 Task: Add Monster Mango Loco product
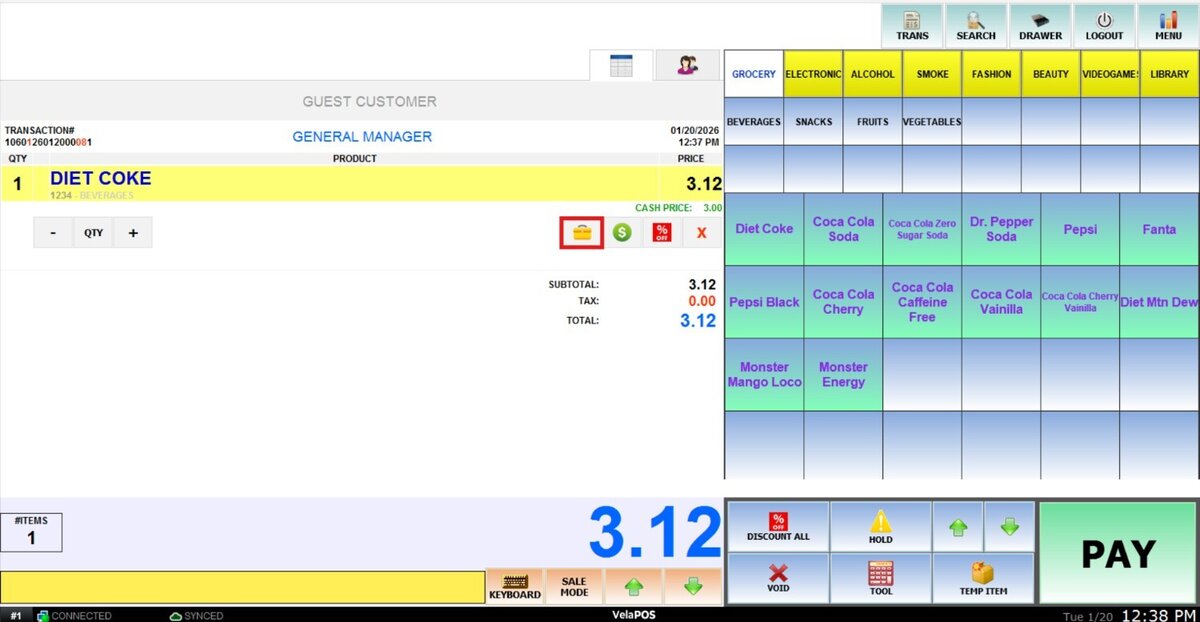[764, 374]
